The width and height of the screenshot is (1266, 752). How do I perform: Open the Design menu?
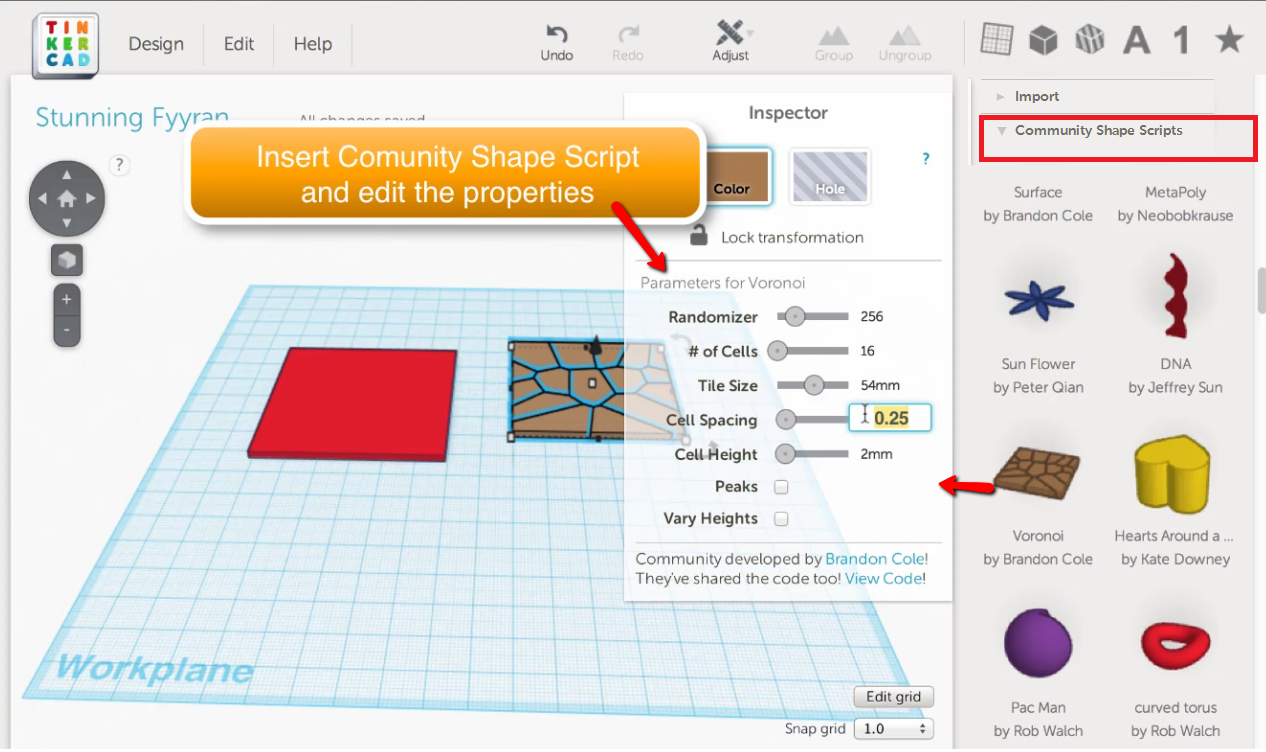coord(156,44)
